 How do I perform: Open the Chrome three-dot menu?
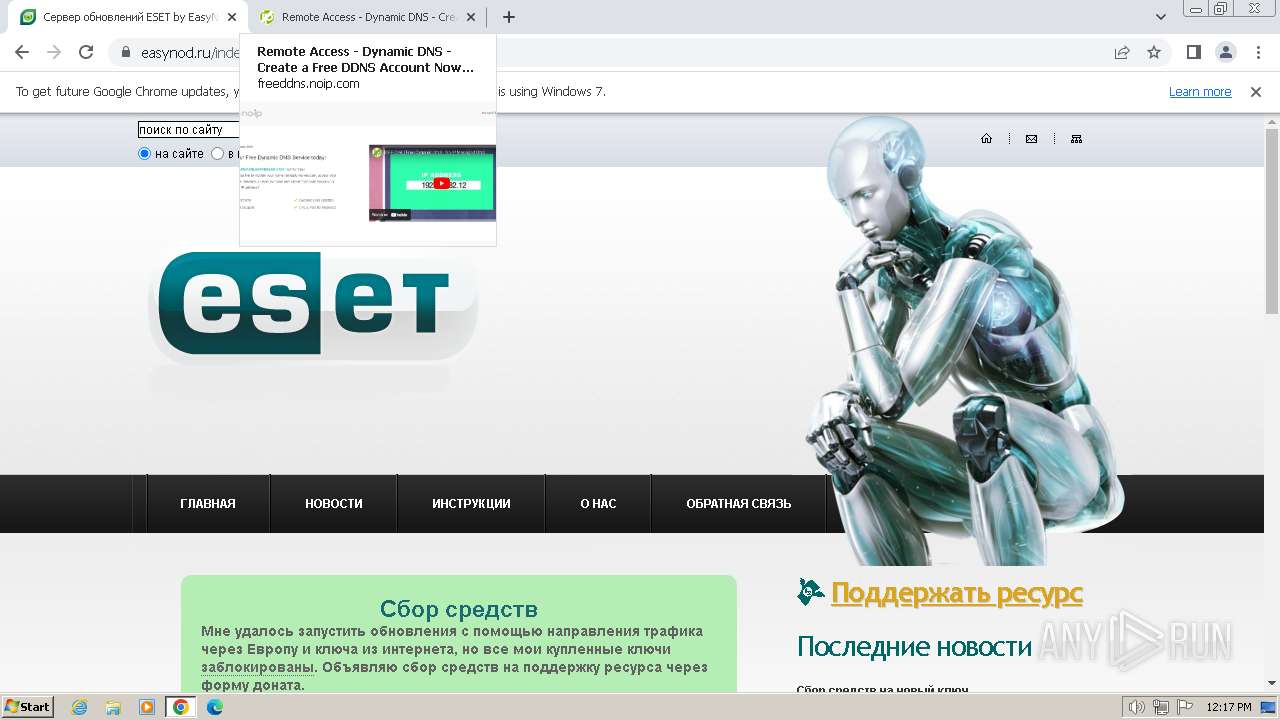tap(1257, 52)
